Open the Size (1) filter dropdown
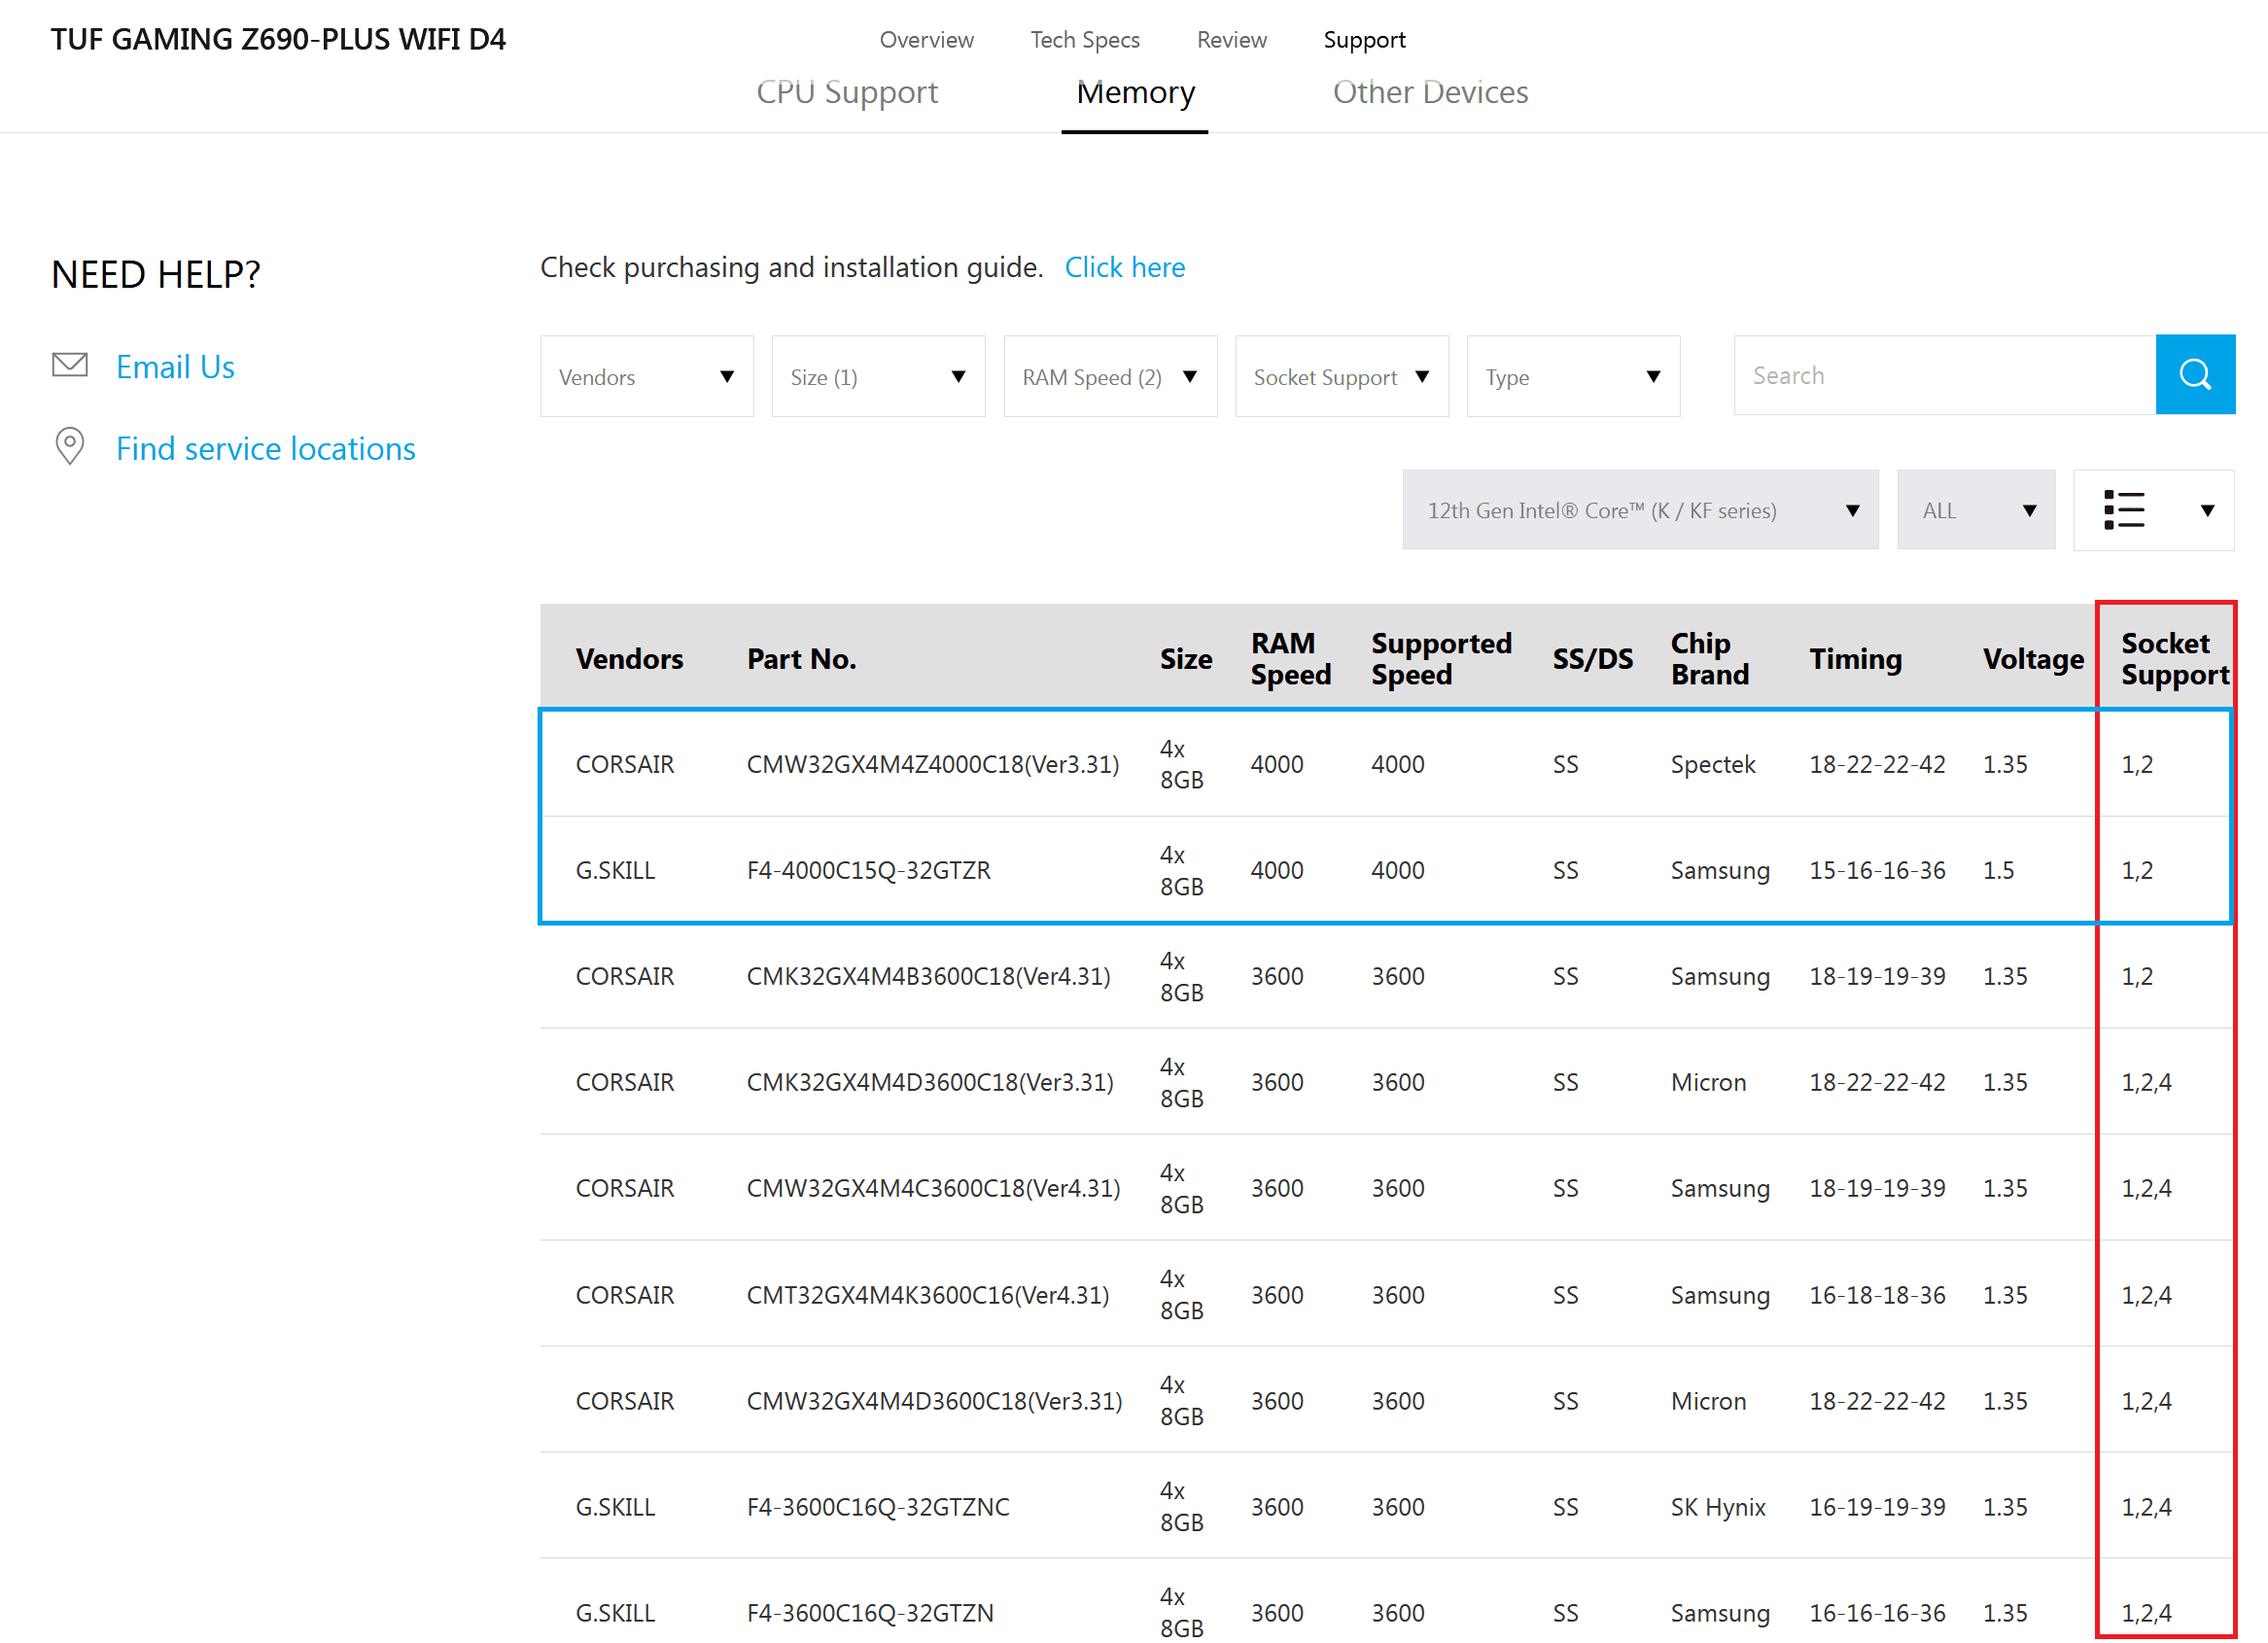The height and width of the screenshot is (1643, 2268). [877, 376]
